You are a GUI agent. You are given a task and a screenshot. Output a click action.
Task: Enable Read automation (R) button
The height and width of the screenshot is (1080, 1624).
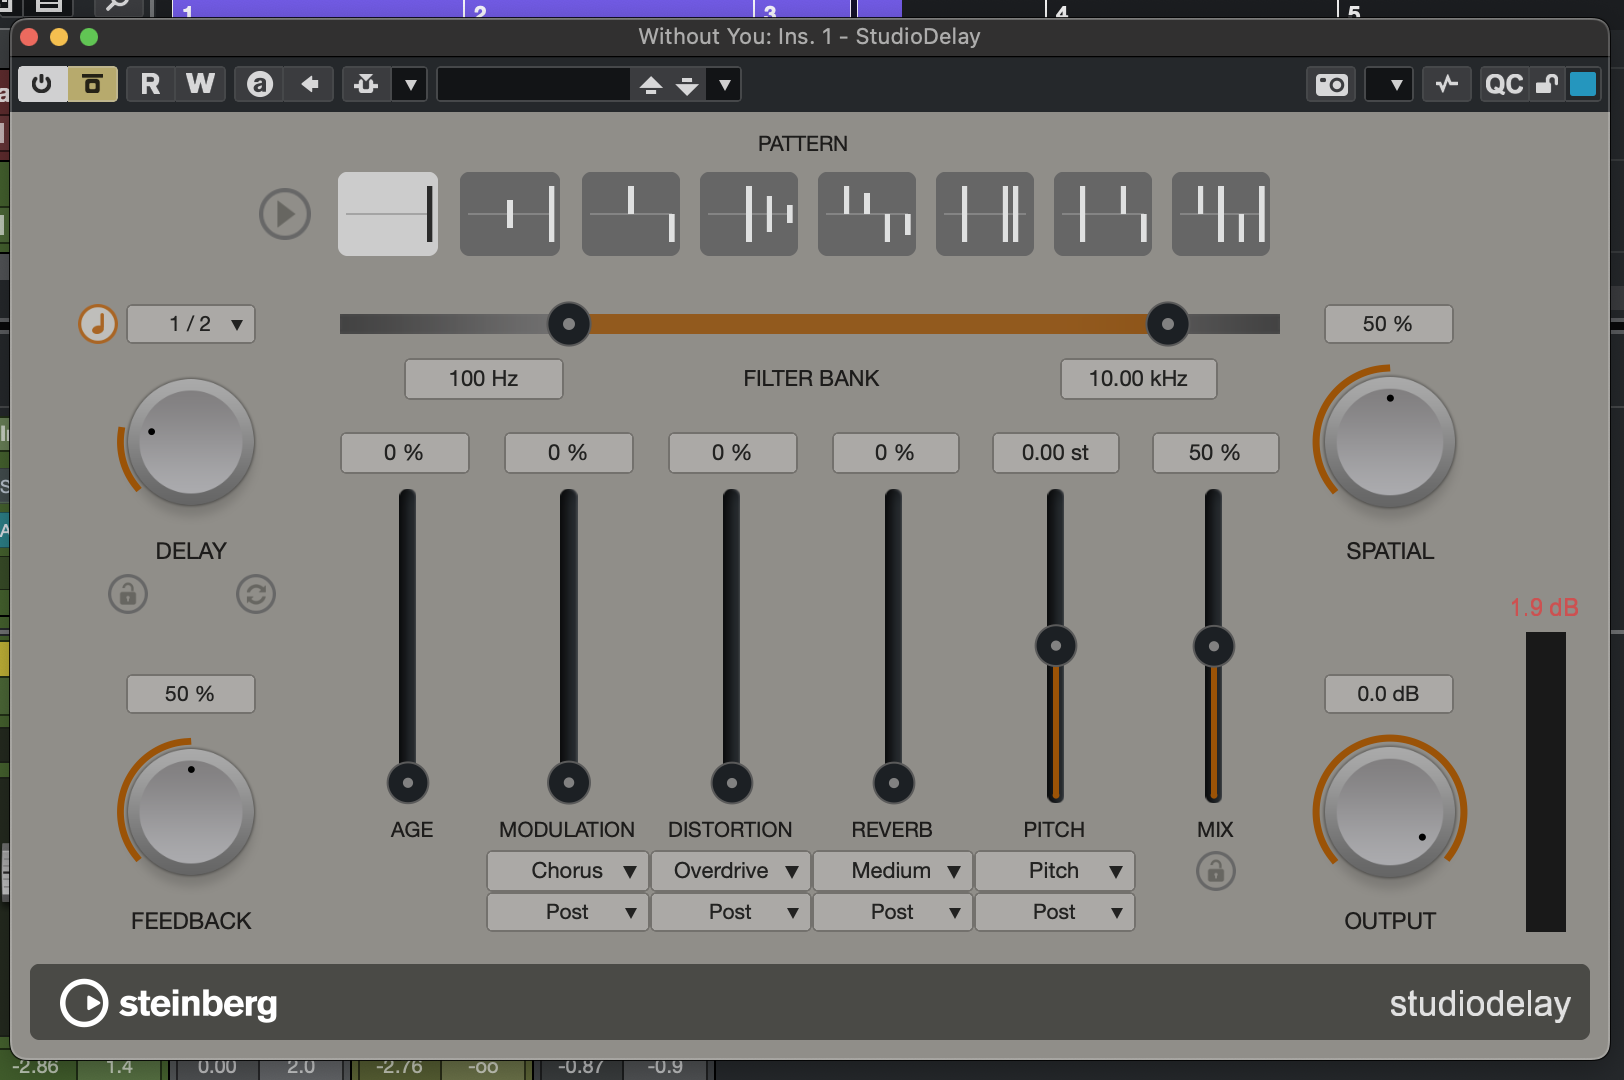tap(150, 84)
